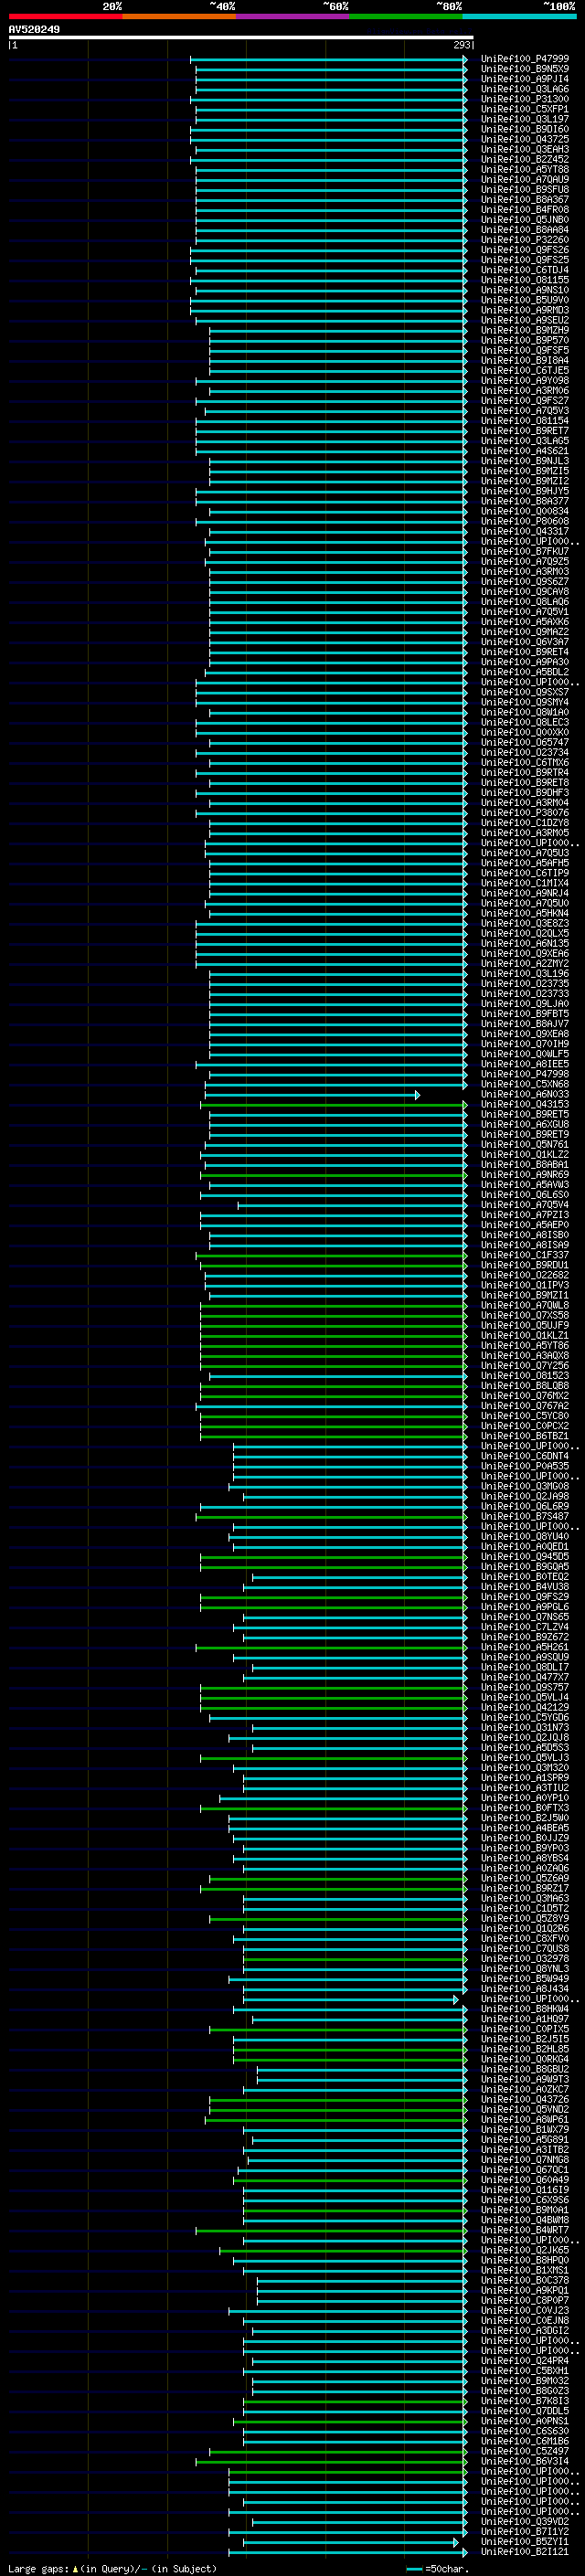Screen dimensions: 585x2576
Task: Select UniRef100_A5YT88 row label
Action: [x=524, y=169]
